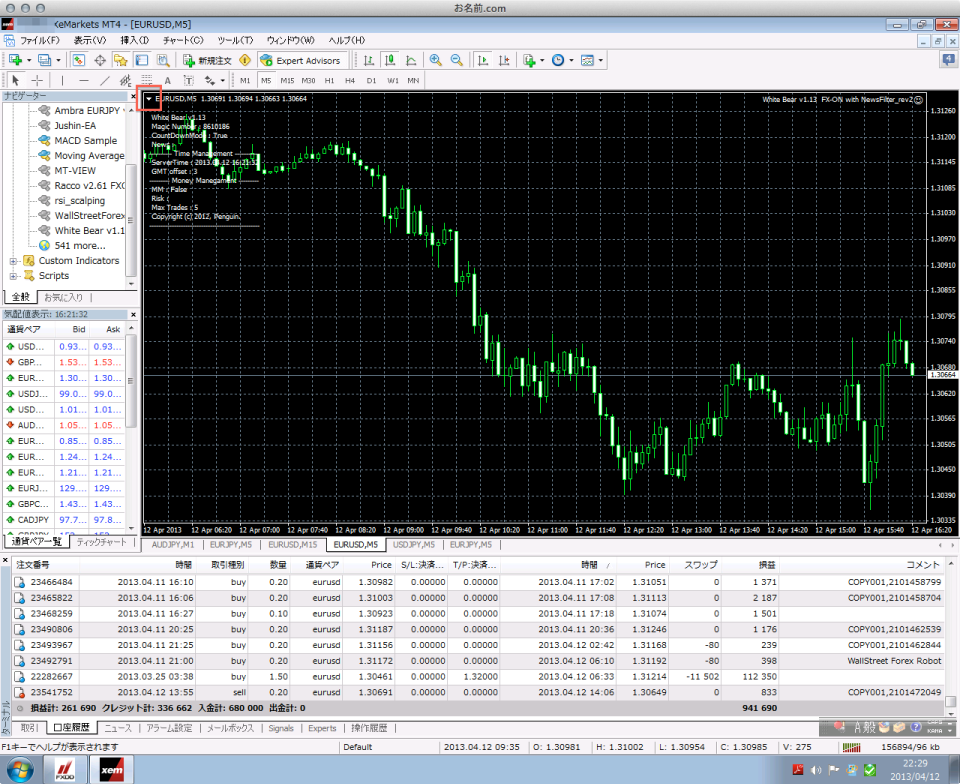Image resolution: width=960 pixels, height=784 pixels.
Task: Open the periodicity clock dropdown
Action: click(x=561, y=60)
